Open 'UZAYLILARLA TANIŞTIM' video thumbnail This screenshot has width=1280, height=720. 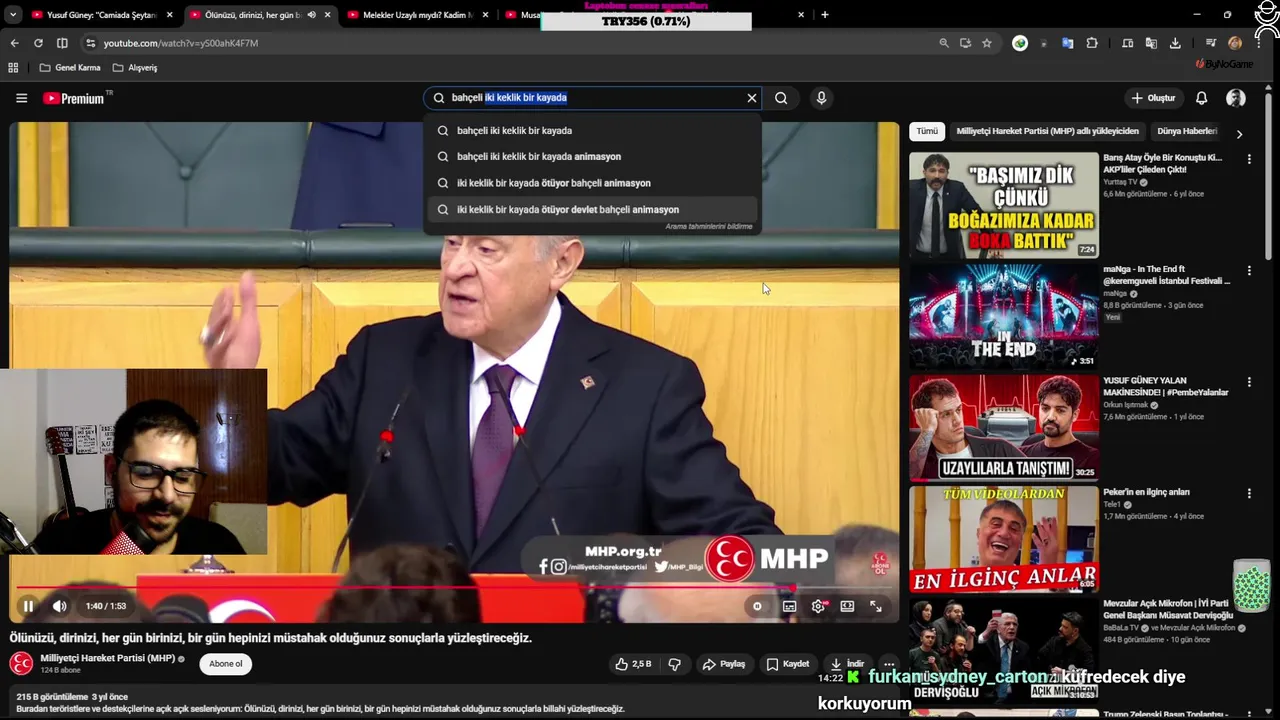pyautogui.click(x=1003, y=428)
